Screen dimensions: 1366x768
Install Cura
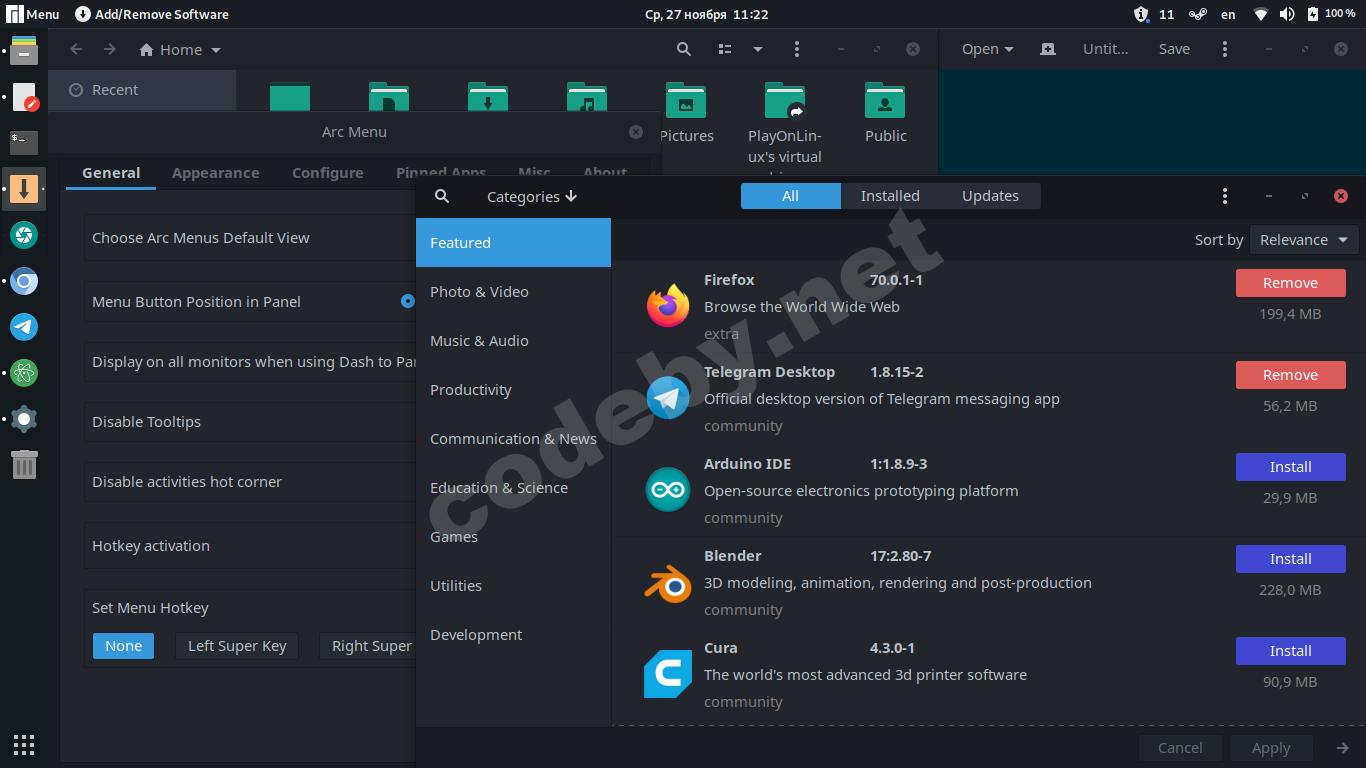1291,651
